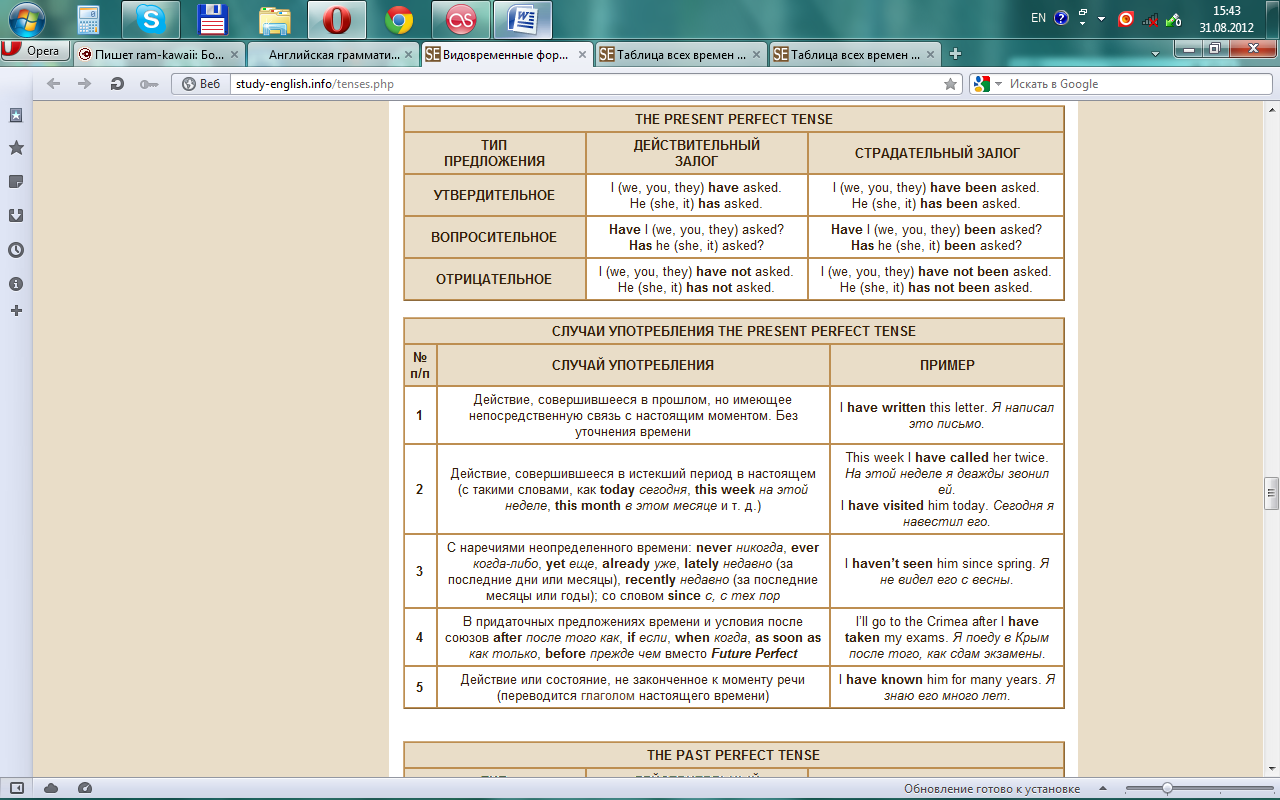Go forward to the next page
Screen dimensions: 1280x800
tap(85, 84)
